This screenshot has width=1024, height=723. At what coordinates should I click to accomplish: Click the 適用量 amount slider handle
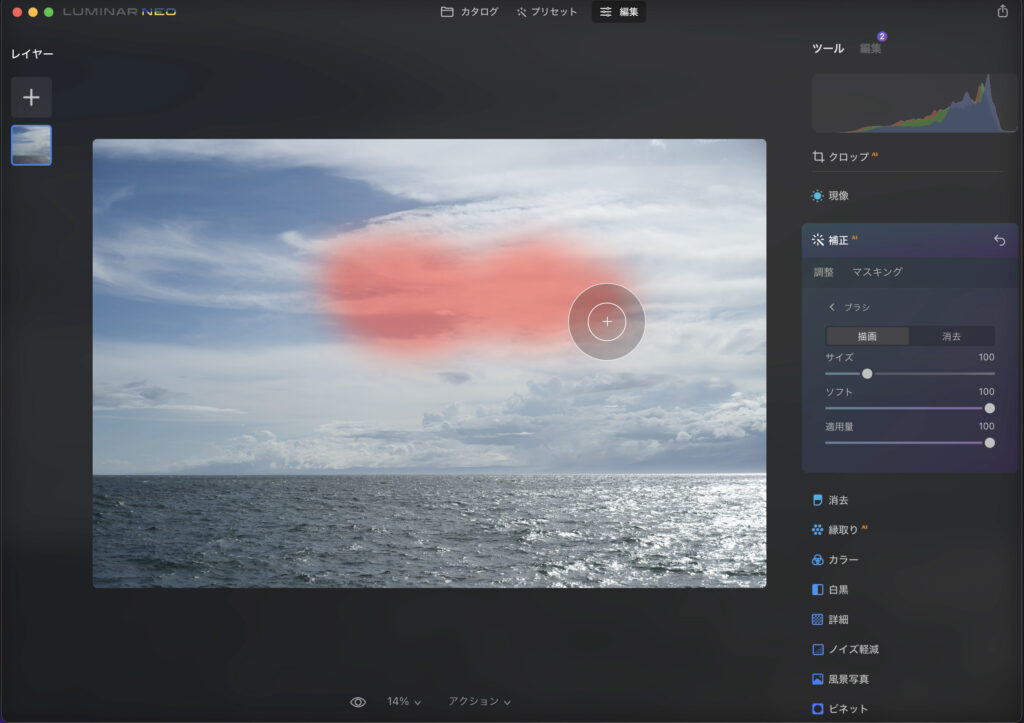(x=989, y=443)
